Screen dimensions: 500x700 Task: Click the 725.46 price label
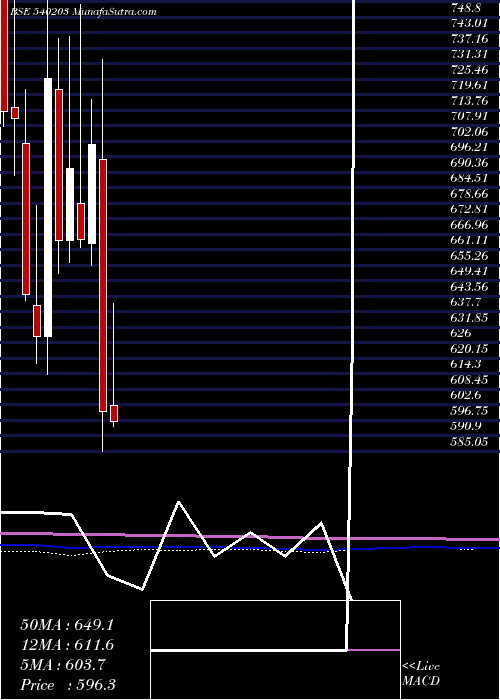[470, 70]
